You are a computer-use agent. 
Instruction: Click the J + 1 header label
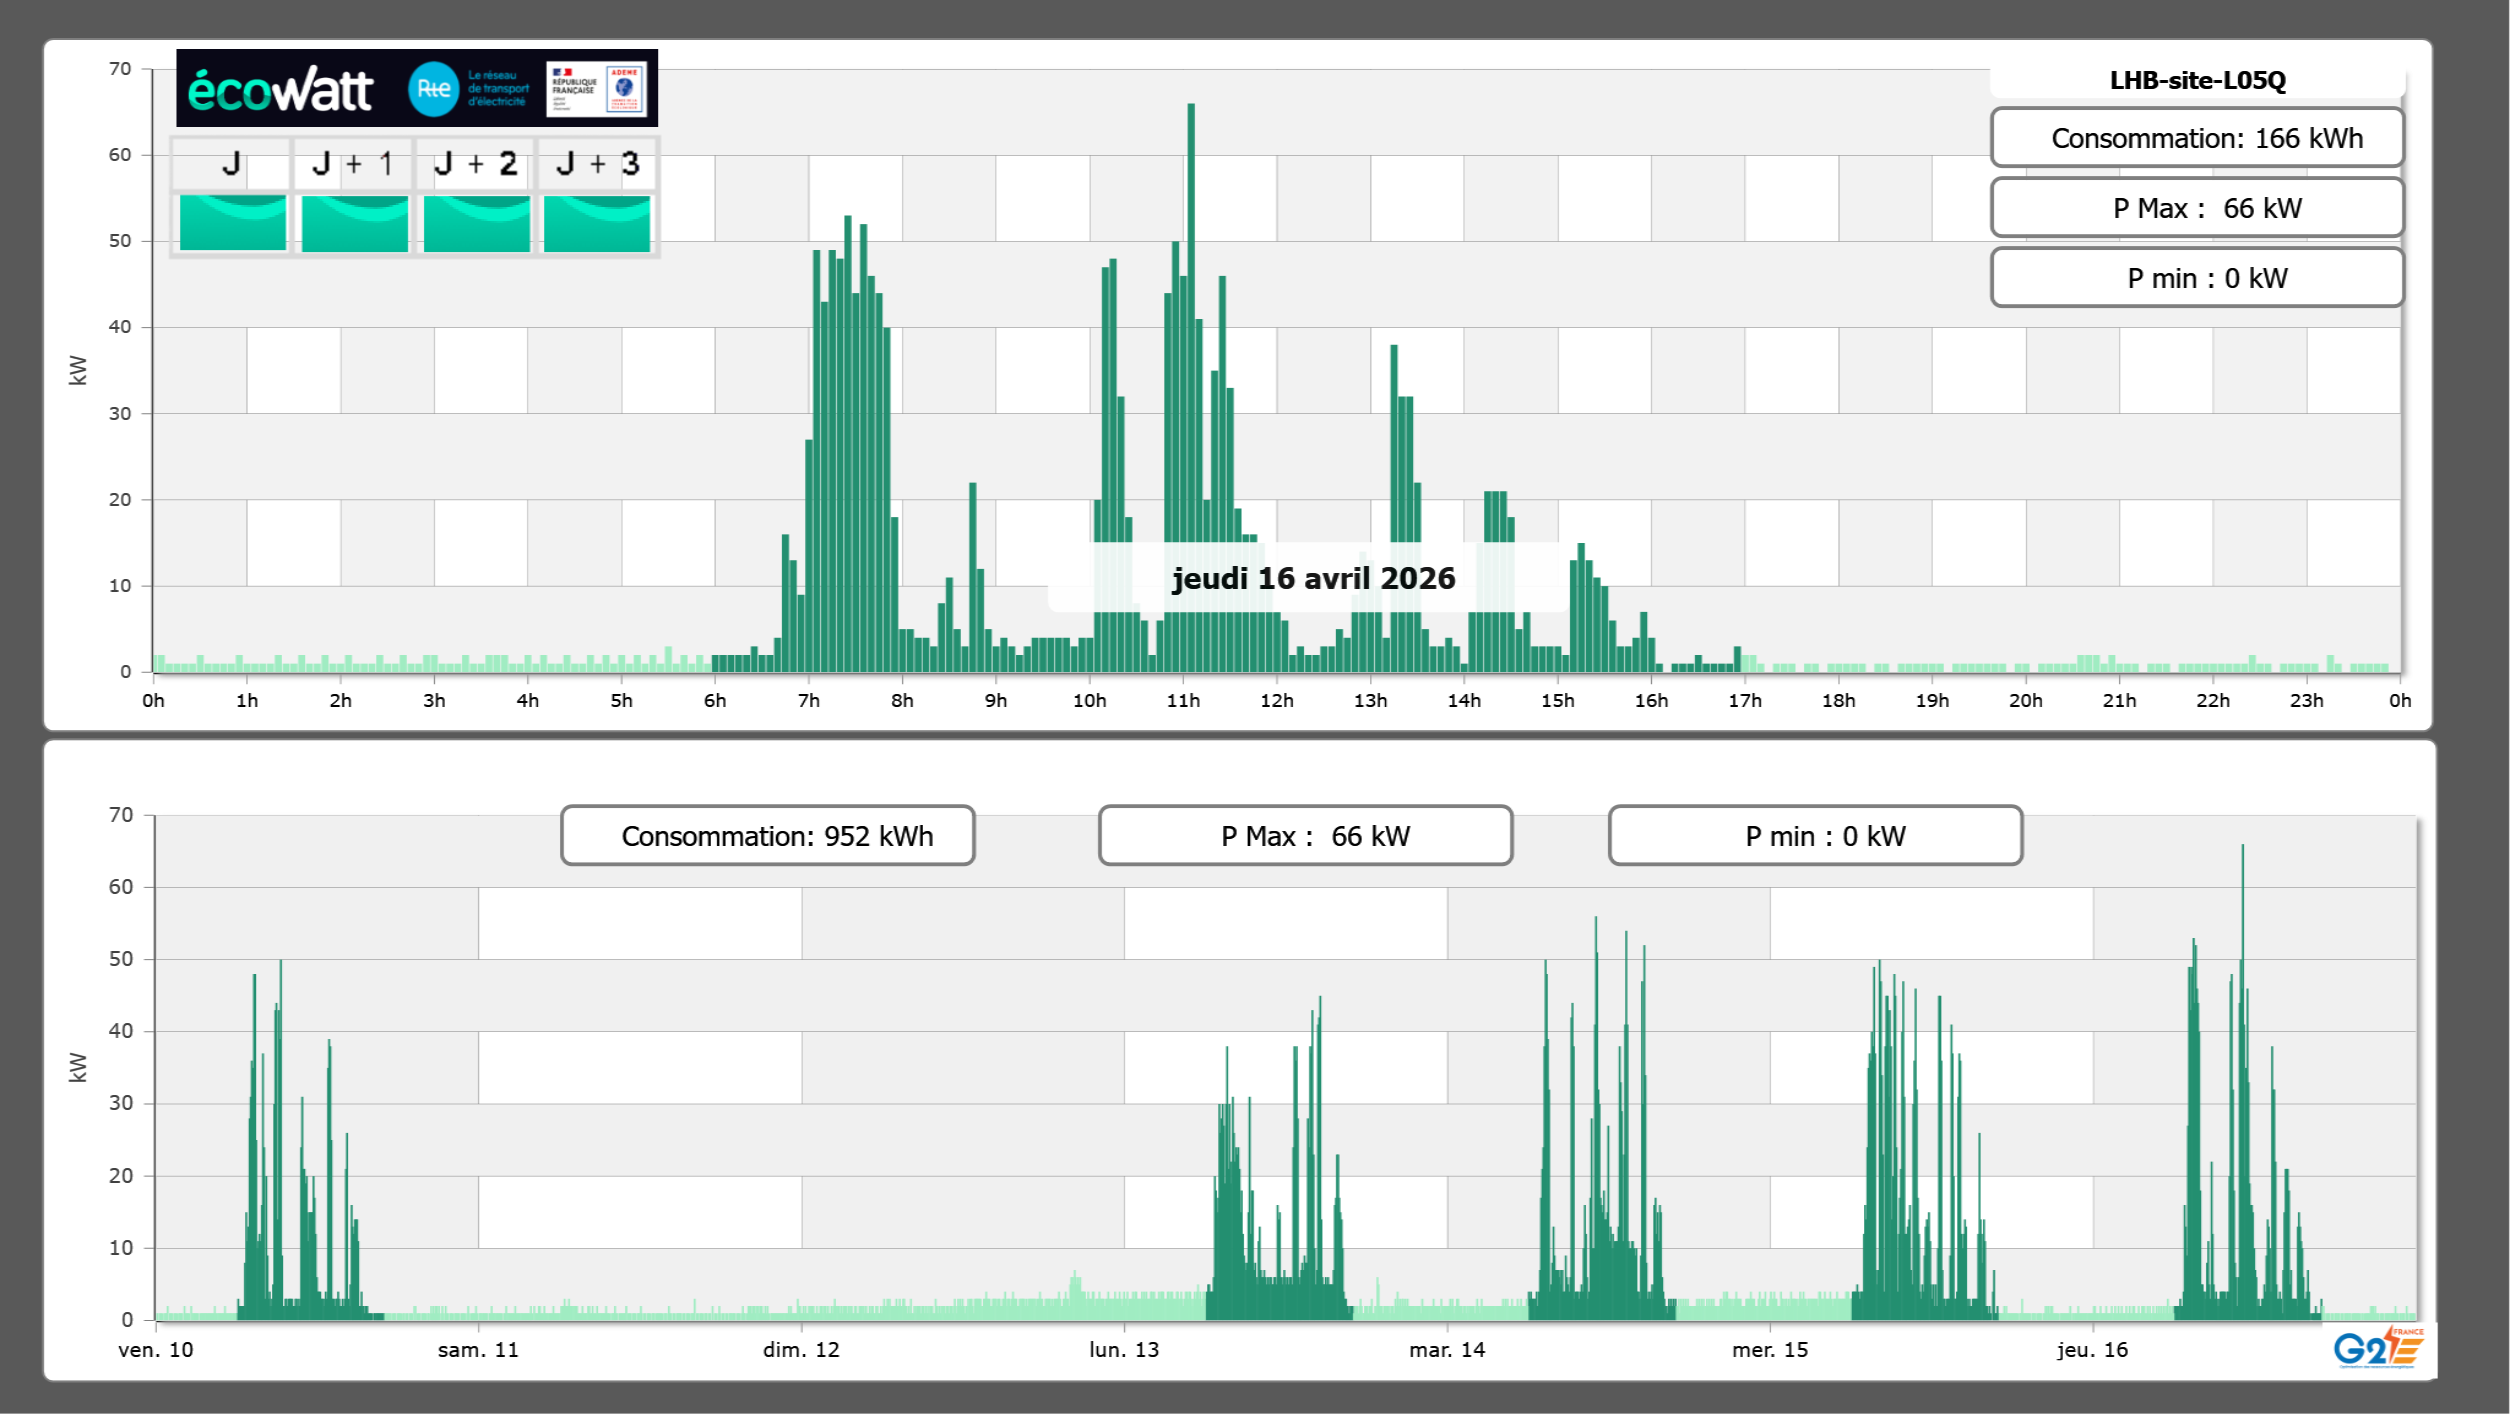coord(353,164)
